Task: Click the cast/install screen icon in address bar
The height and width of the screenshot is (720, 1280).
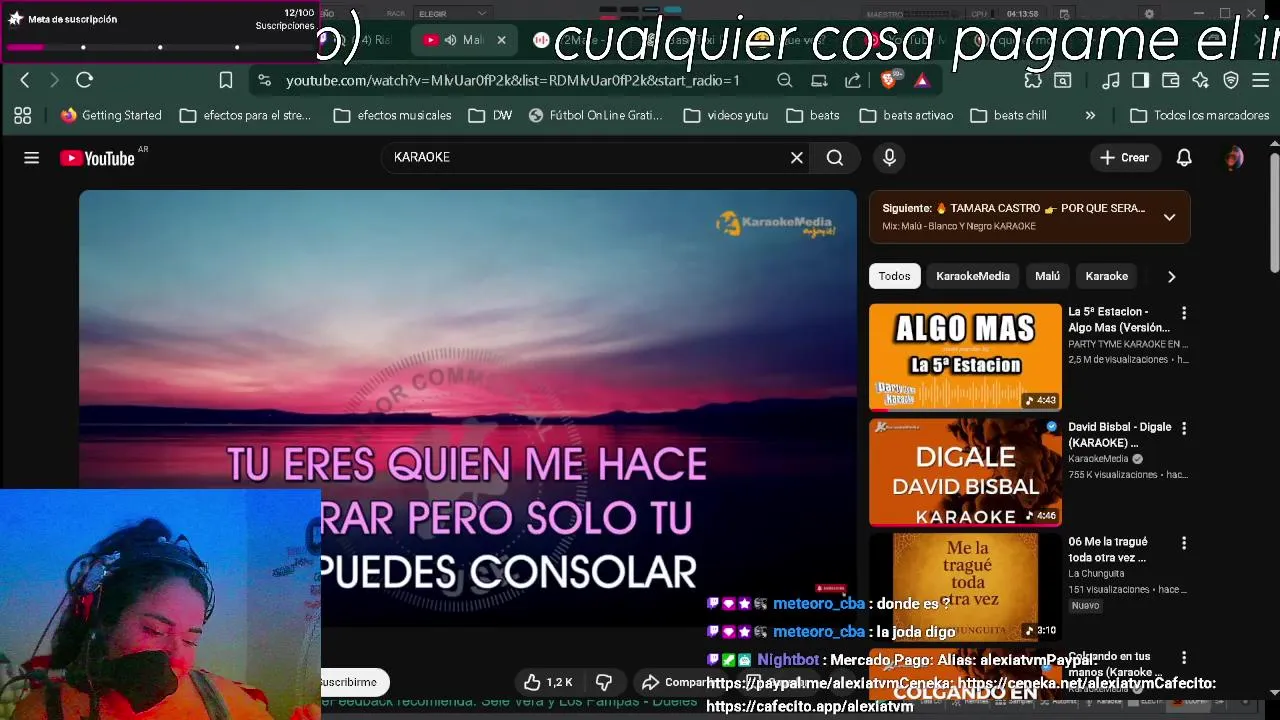Action: click(x=819, y=80)
